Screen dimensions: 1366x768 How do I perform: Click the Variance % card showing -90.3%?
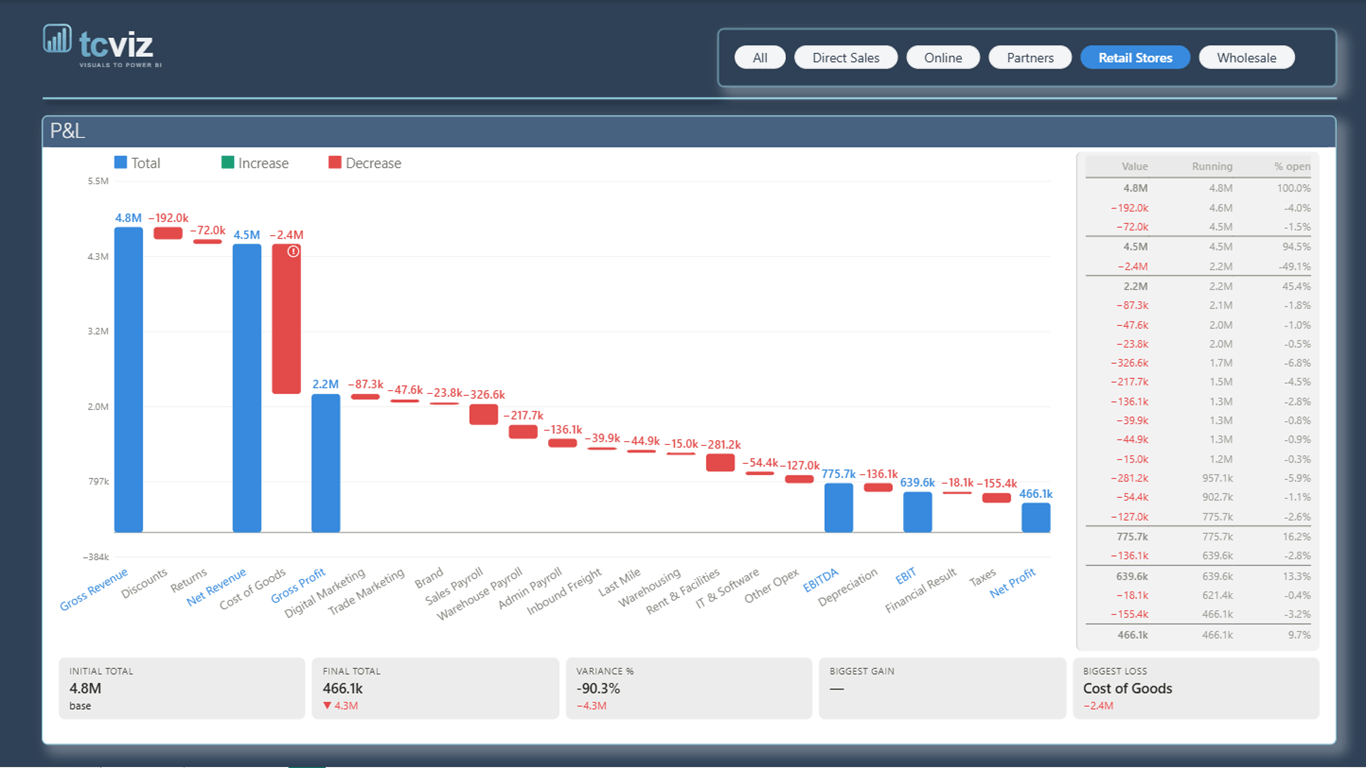pyautogui.click(x=689, y=688)
